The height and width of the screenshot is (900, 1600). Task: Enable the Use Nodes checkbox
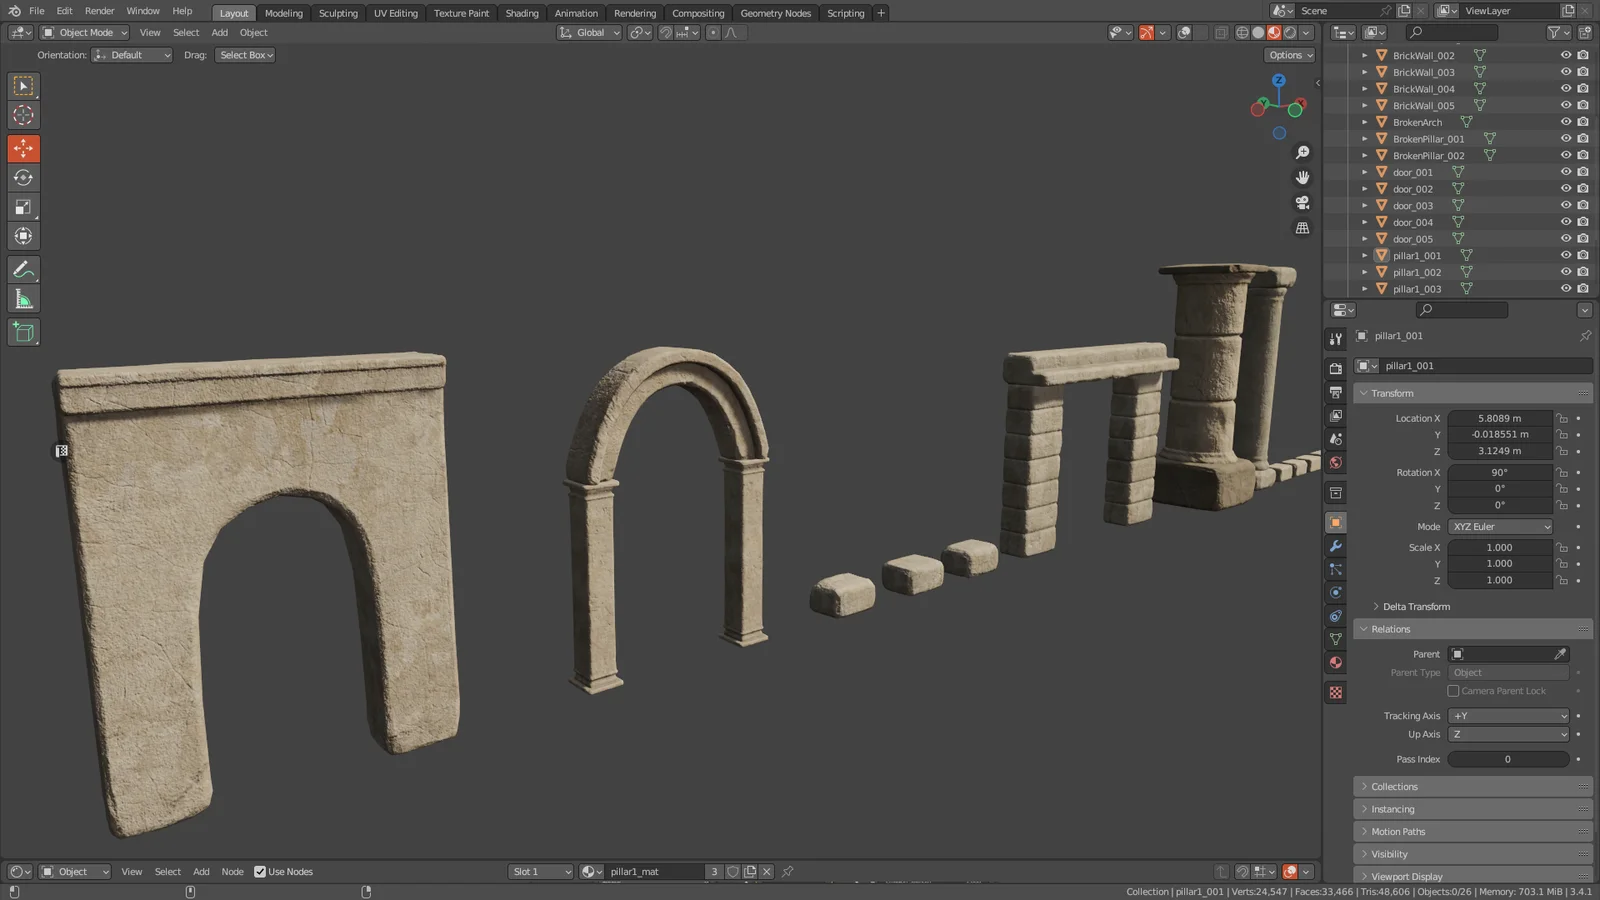click(x=261, y=871)
